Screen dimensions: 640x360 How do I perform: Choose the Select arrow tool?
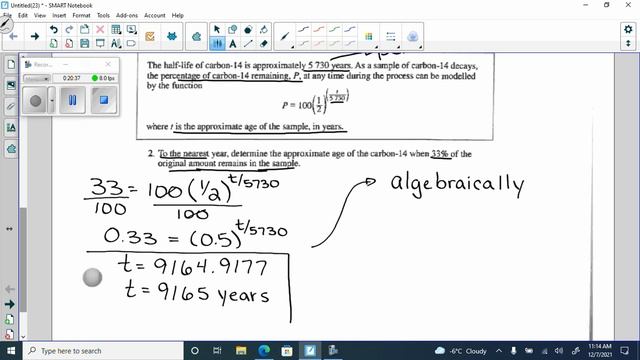(217, 29)
